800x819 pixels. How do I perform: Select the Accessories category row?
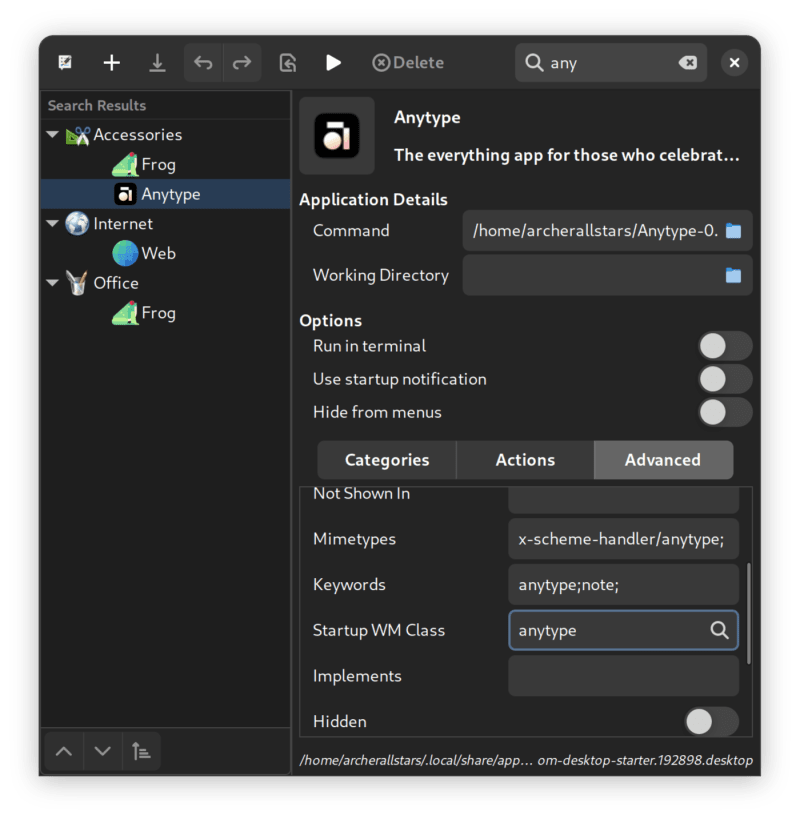(x=166, y=135)
